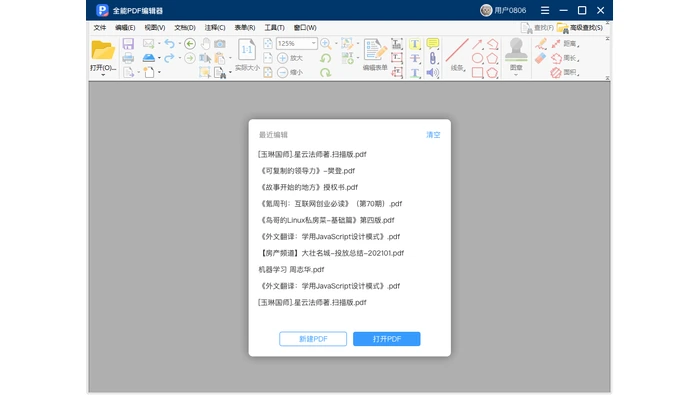The height and width of the screenshot is (395, 700).
Task: Select the red Arrow drawing tool
Action: pos(477,44)
